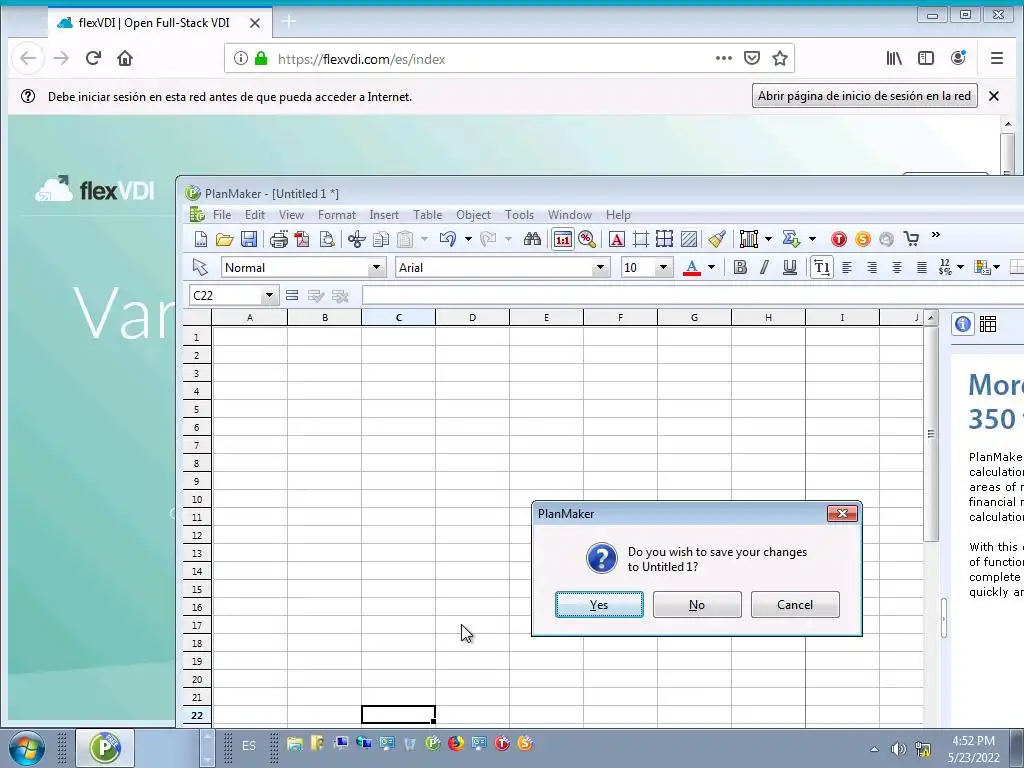Click 'Abrir página de inicio de sesión en la red'
The height and width of the screenshot is (768, 1024).
pyautogui.click(x=864, y=96)
